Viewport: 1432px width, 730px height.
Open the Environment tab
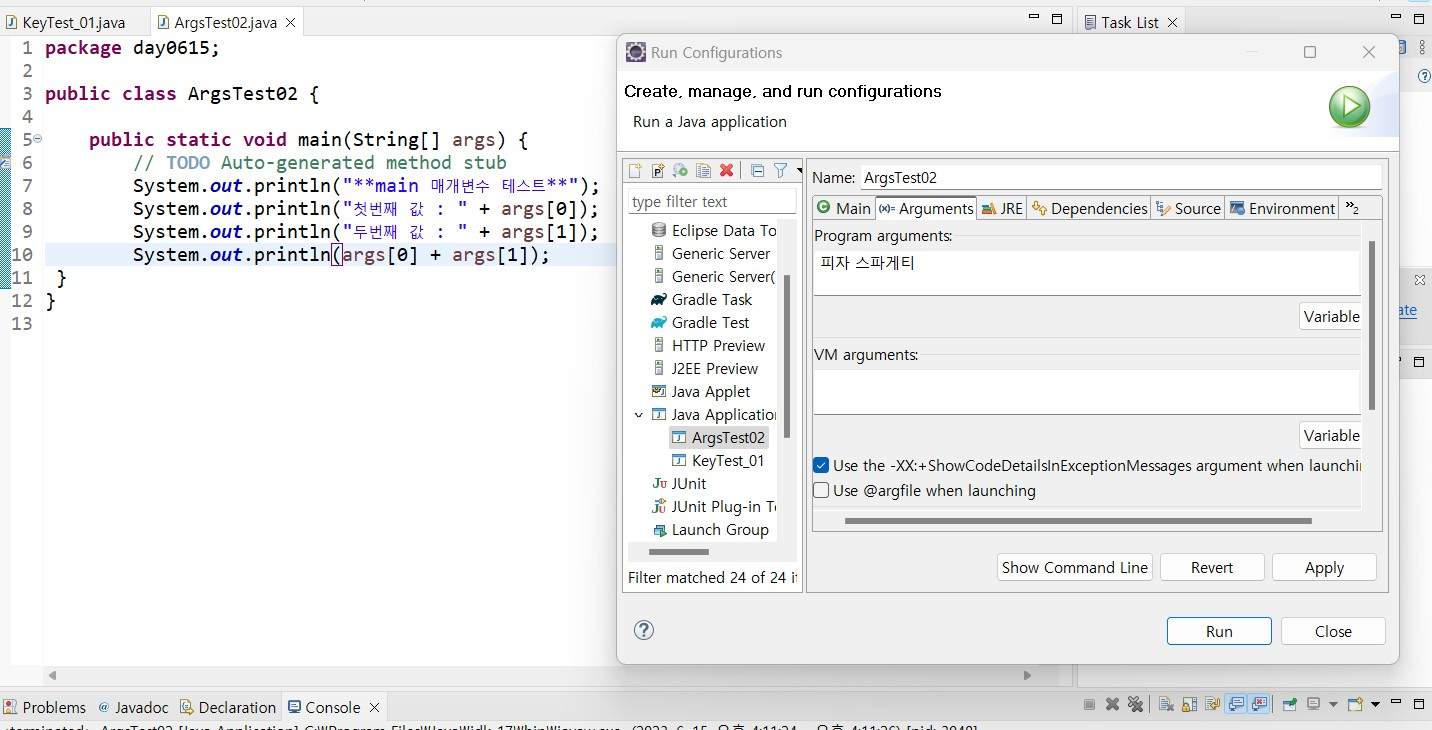pos(1282,208)
